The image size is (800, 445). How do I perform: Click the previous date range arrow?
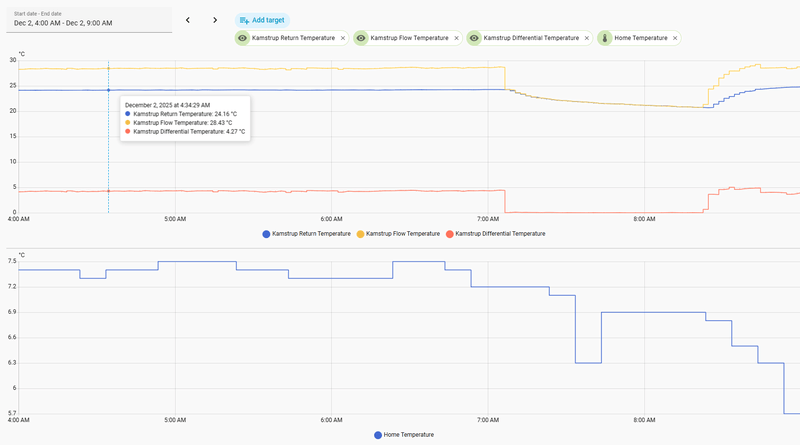point(187,19)
